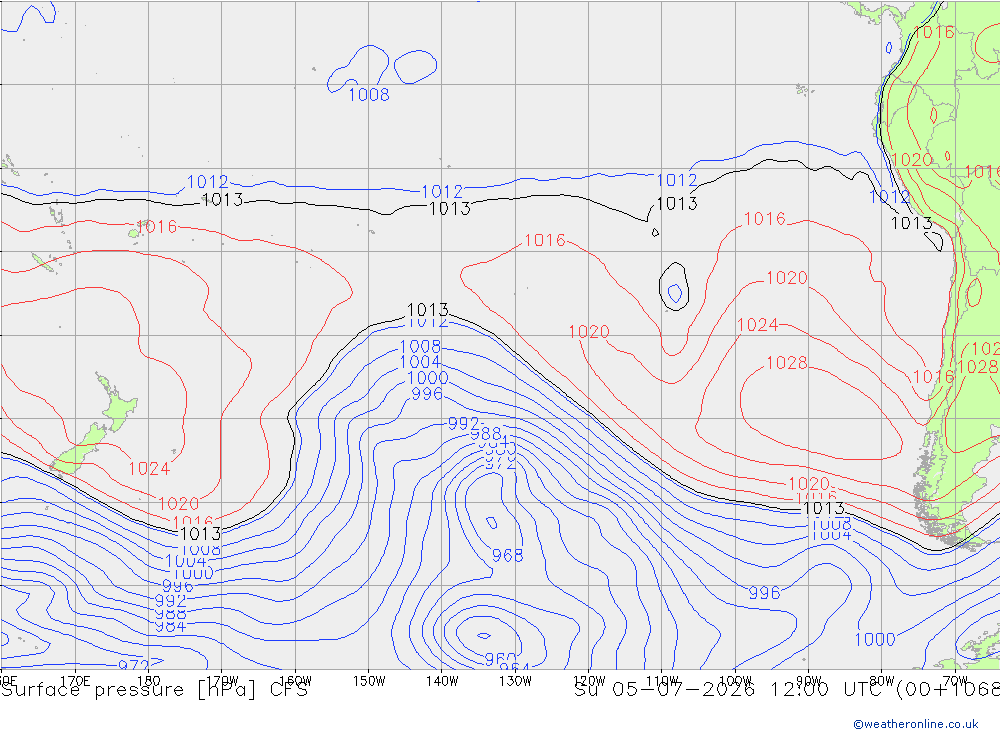Click the red 1016 label near the 130W line
This screenshot has height=733, width=1000.
(545, 241)
